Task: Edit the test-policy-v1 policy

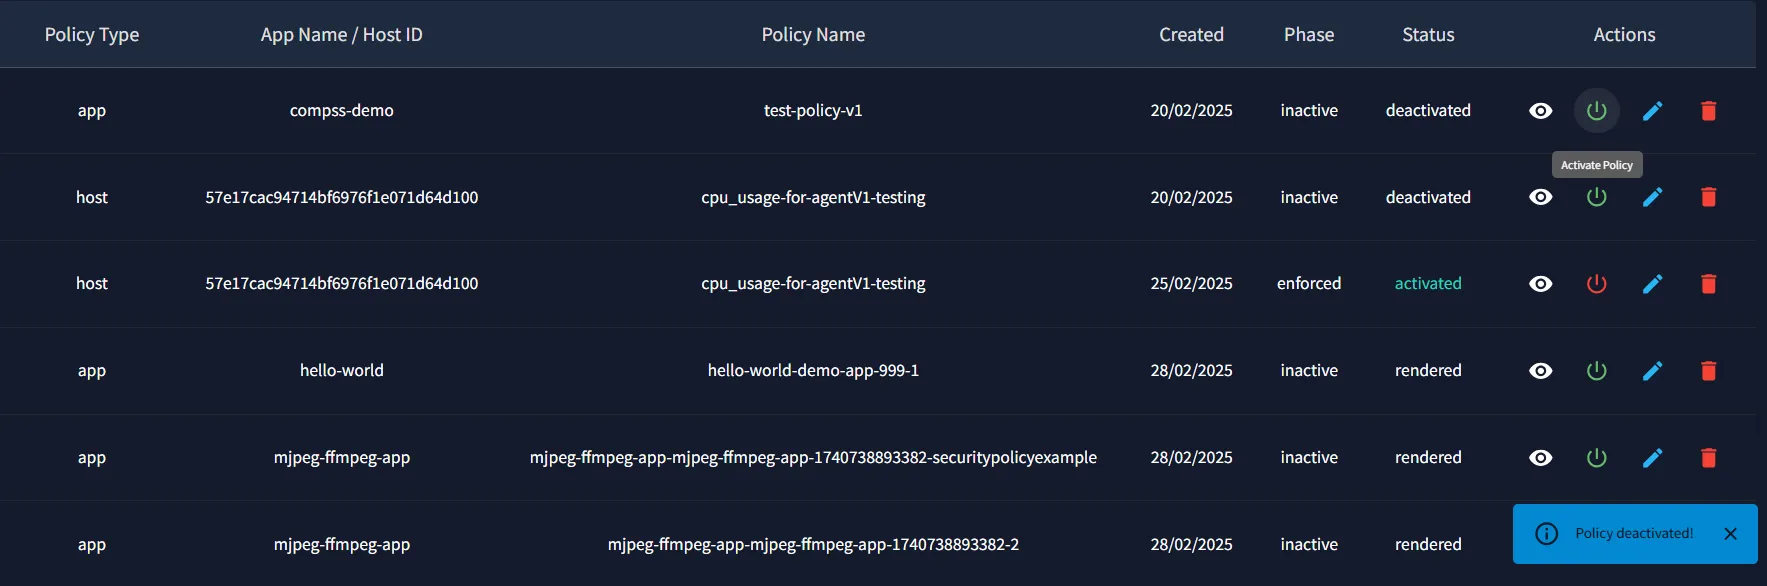Action: 1652,111
